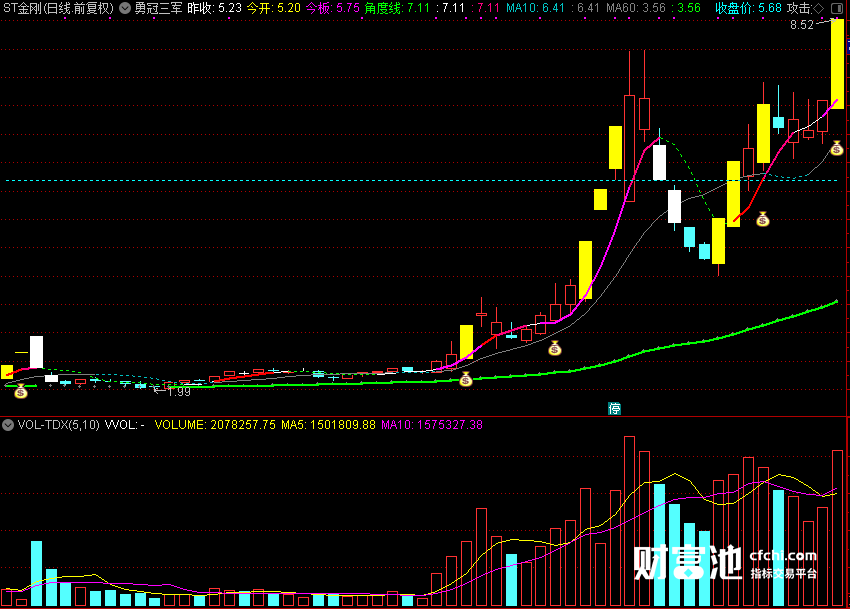850x609 pixels.
Task: Click the yellow MA5: 1501809.88 value
Action: [328, 425]
